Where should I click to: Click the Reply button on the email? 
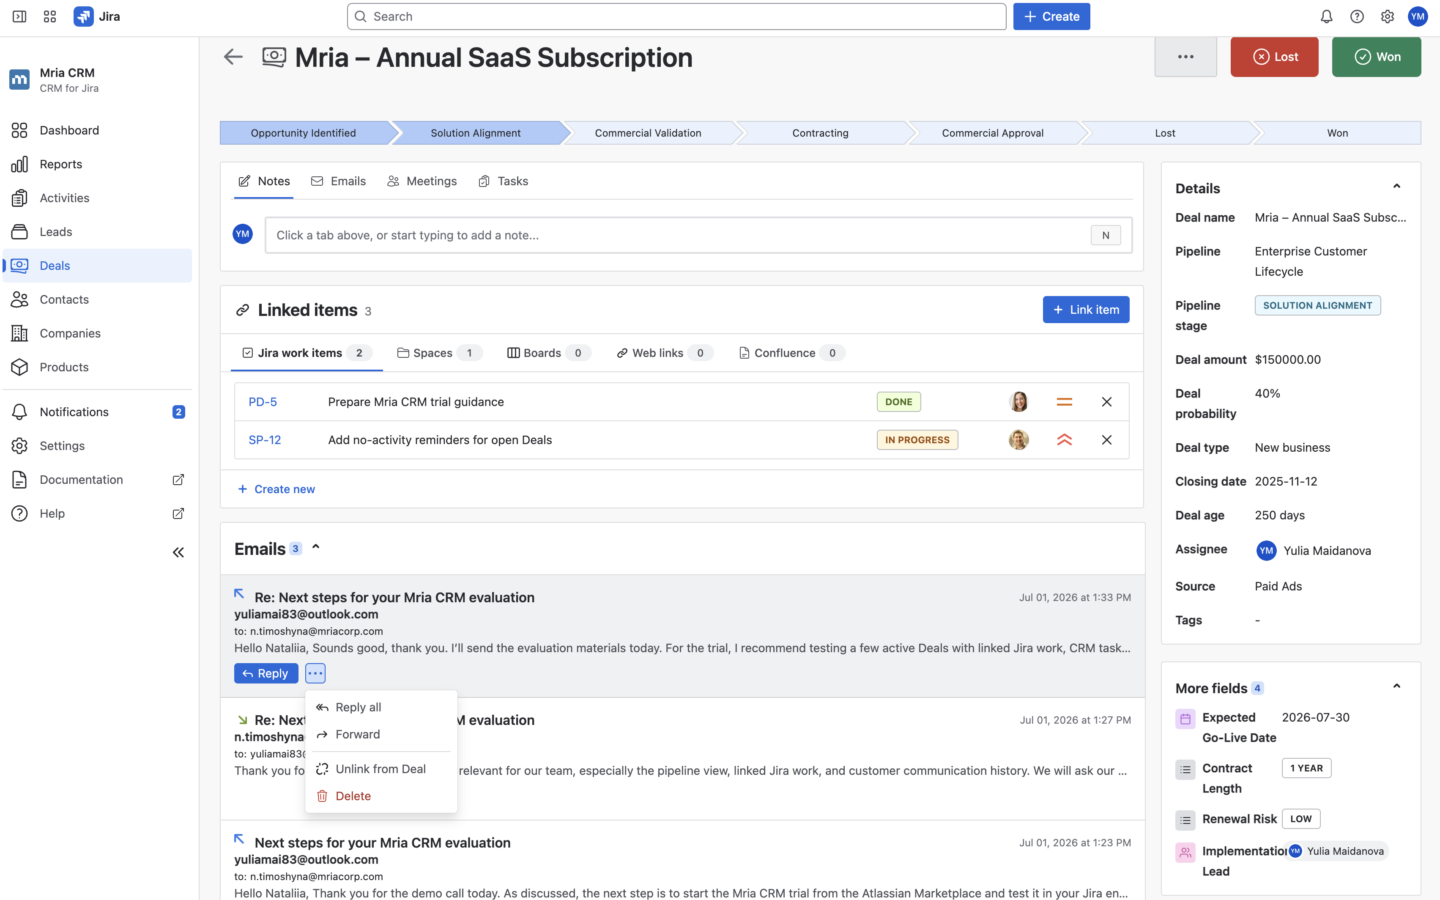tap(266, 674)
